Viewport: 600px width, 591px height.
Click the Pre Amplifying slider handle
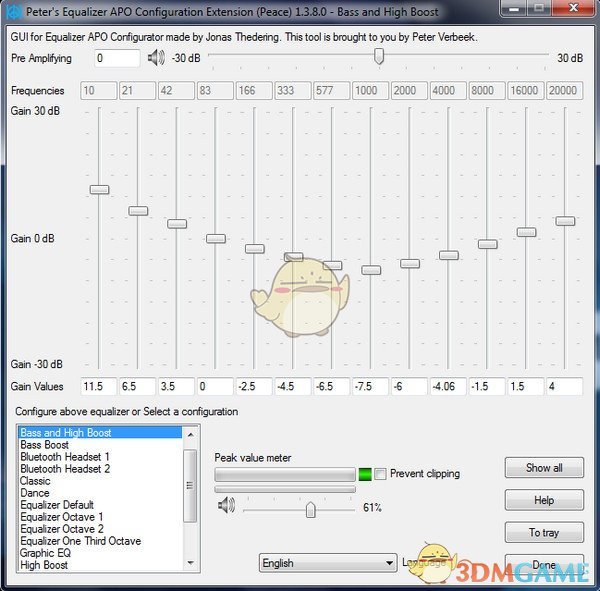pyautogui.click(x=379, y=56)
